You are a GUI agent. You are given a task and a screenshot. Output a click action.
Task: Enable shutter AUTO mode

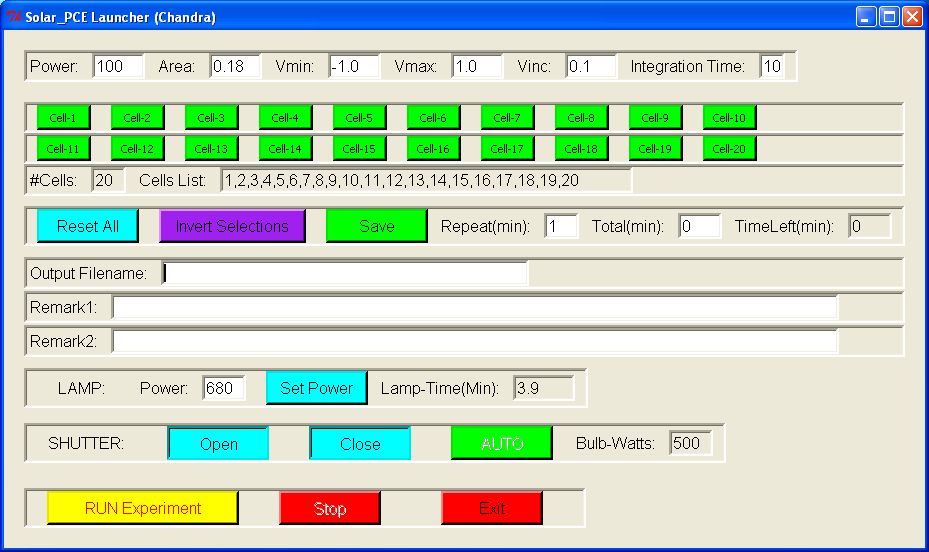click(x=502, y=444)
